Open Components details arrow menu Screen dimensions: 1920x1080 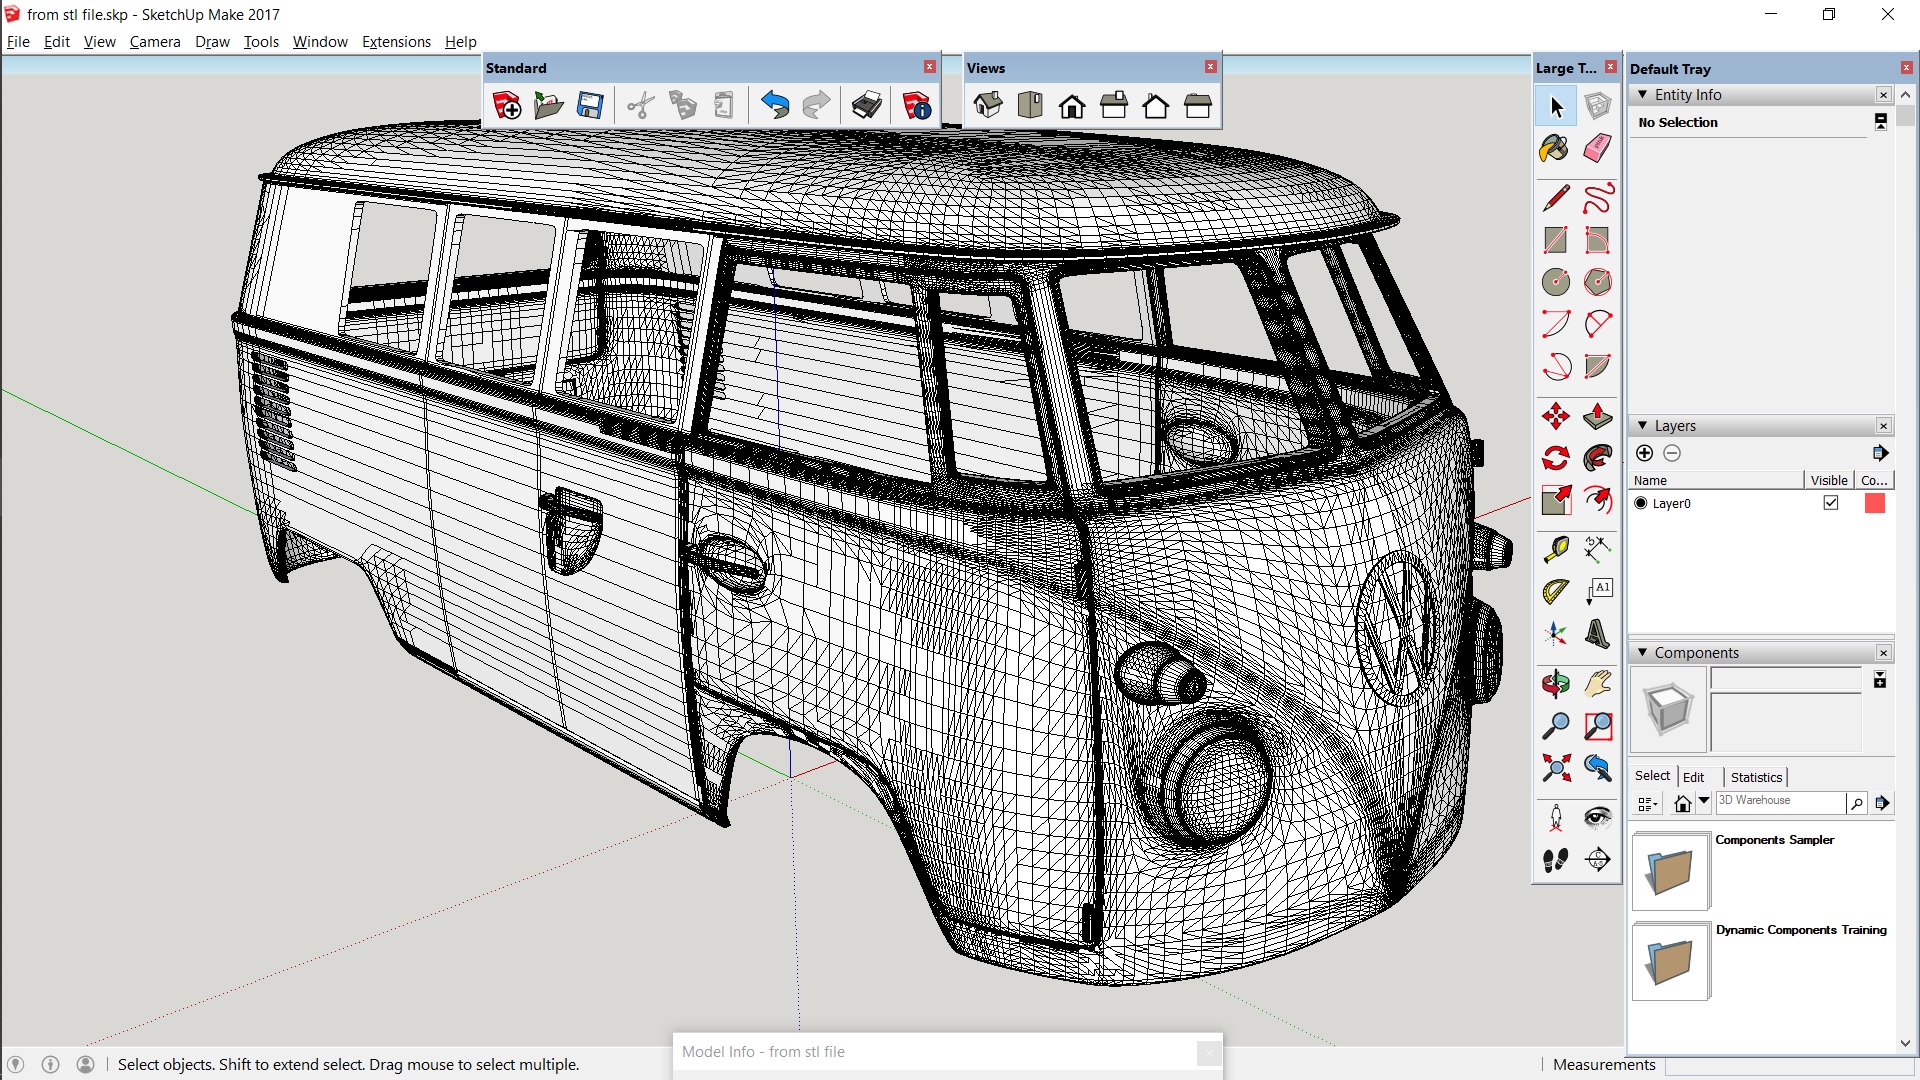(1882, 803)
